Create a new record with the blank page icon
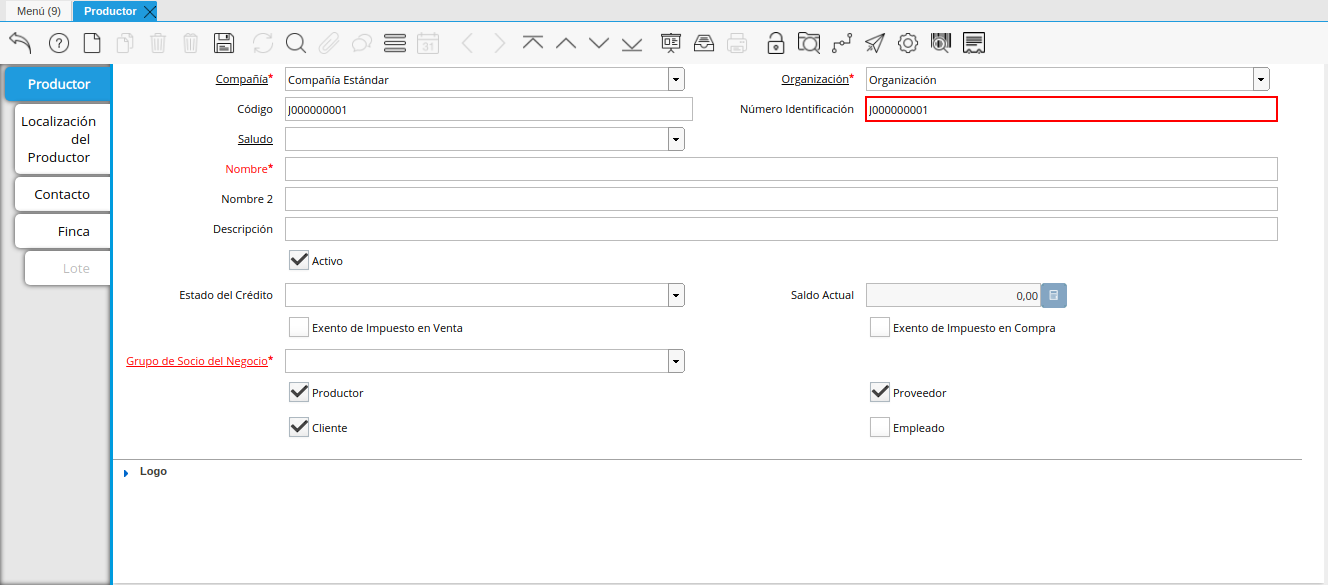Viewport: 1328px width, 585px height. pos(92,43)
